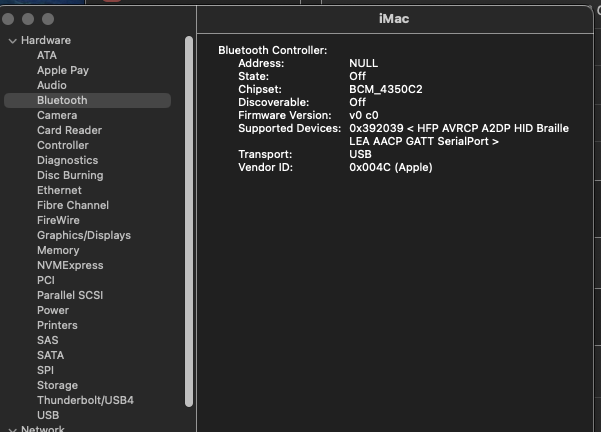Open the Fibre Channel entry
Viewport: 601px width, 432px height.
pos(73,205)
